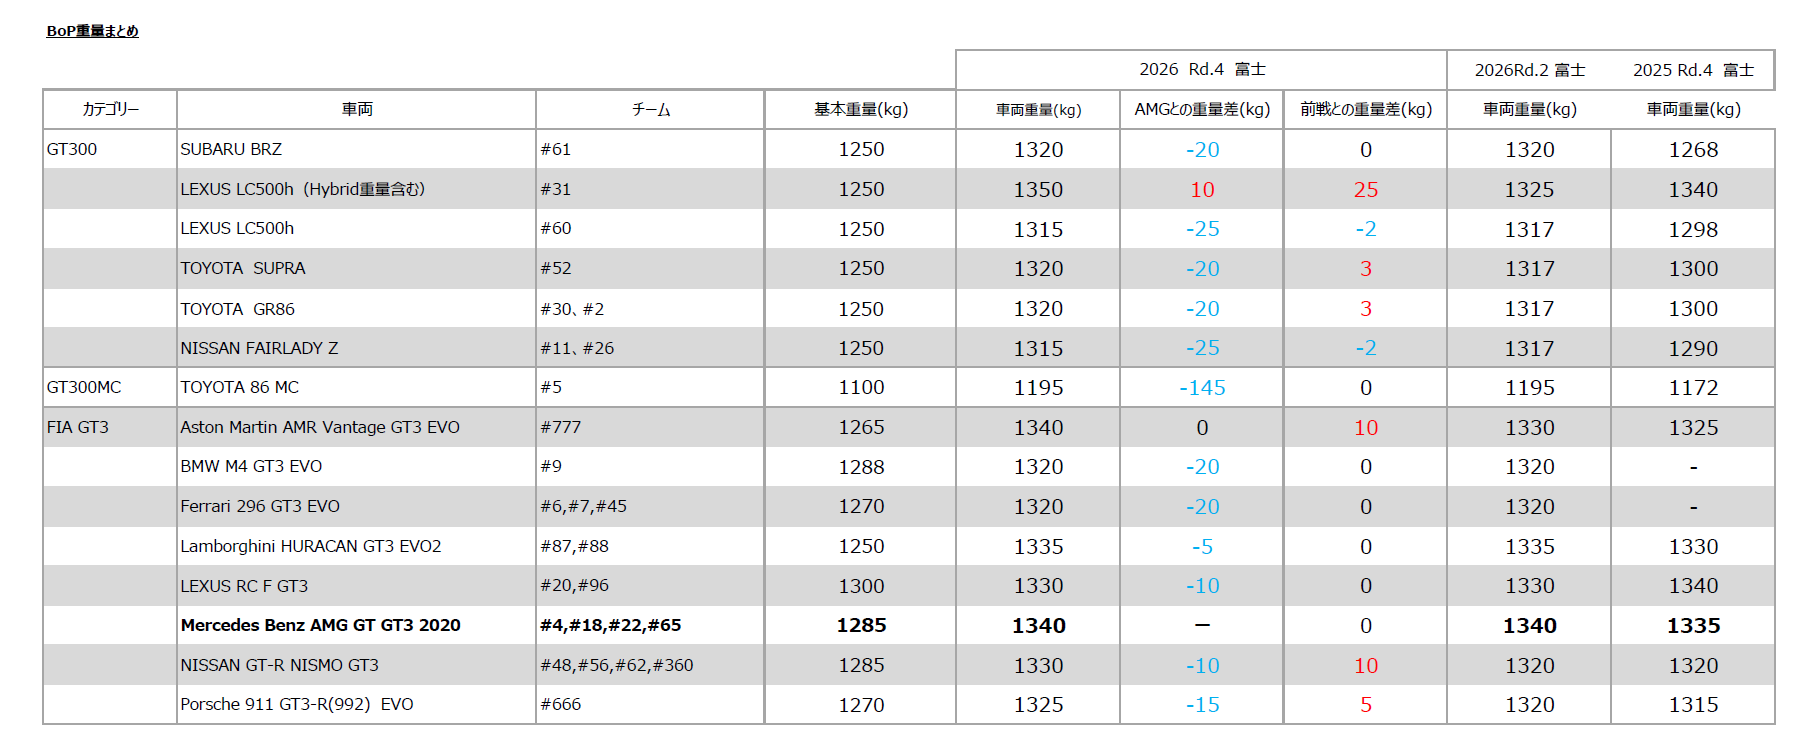Click the BoP重量まとめ underlined title
The width and height of the screenshot is (1795, 745).
click(x=92, y=31)
